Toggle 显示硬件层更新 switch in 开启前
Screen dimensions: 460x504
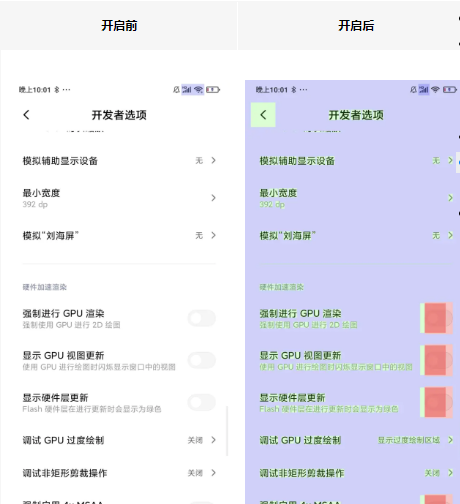click(202, 402)
